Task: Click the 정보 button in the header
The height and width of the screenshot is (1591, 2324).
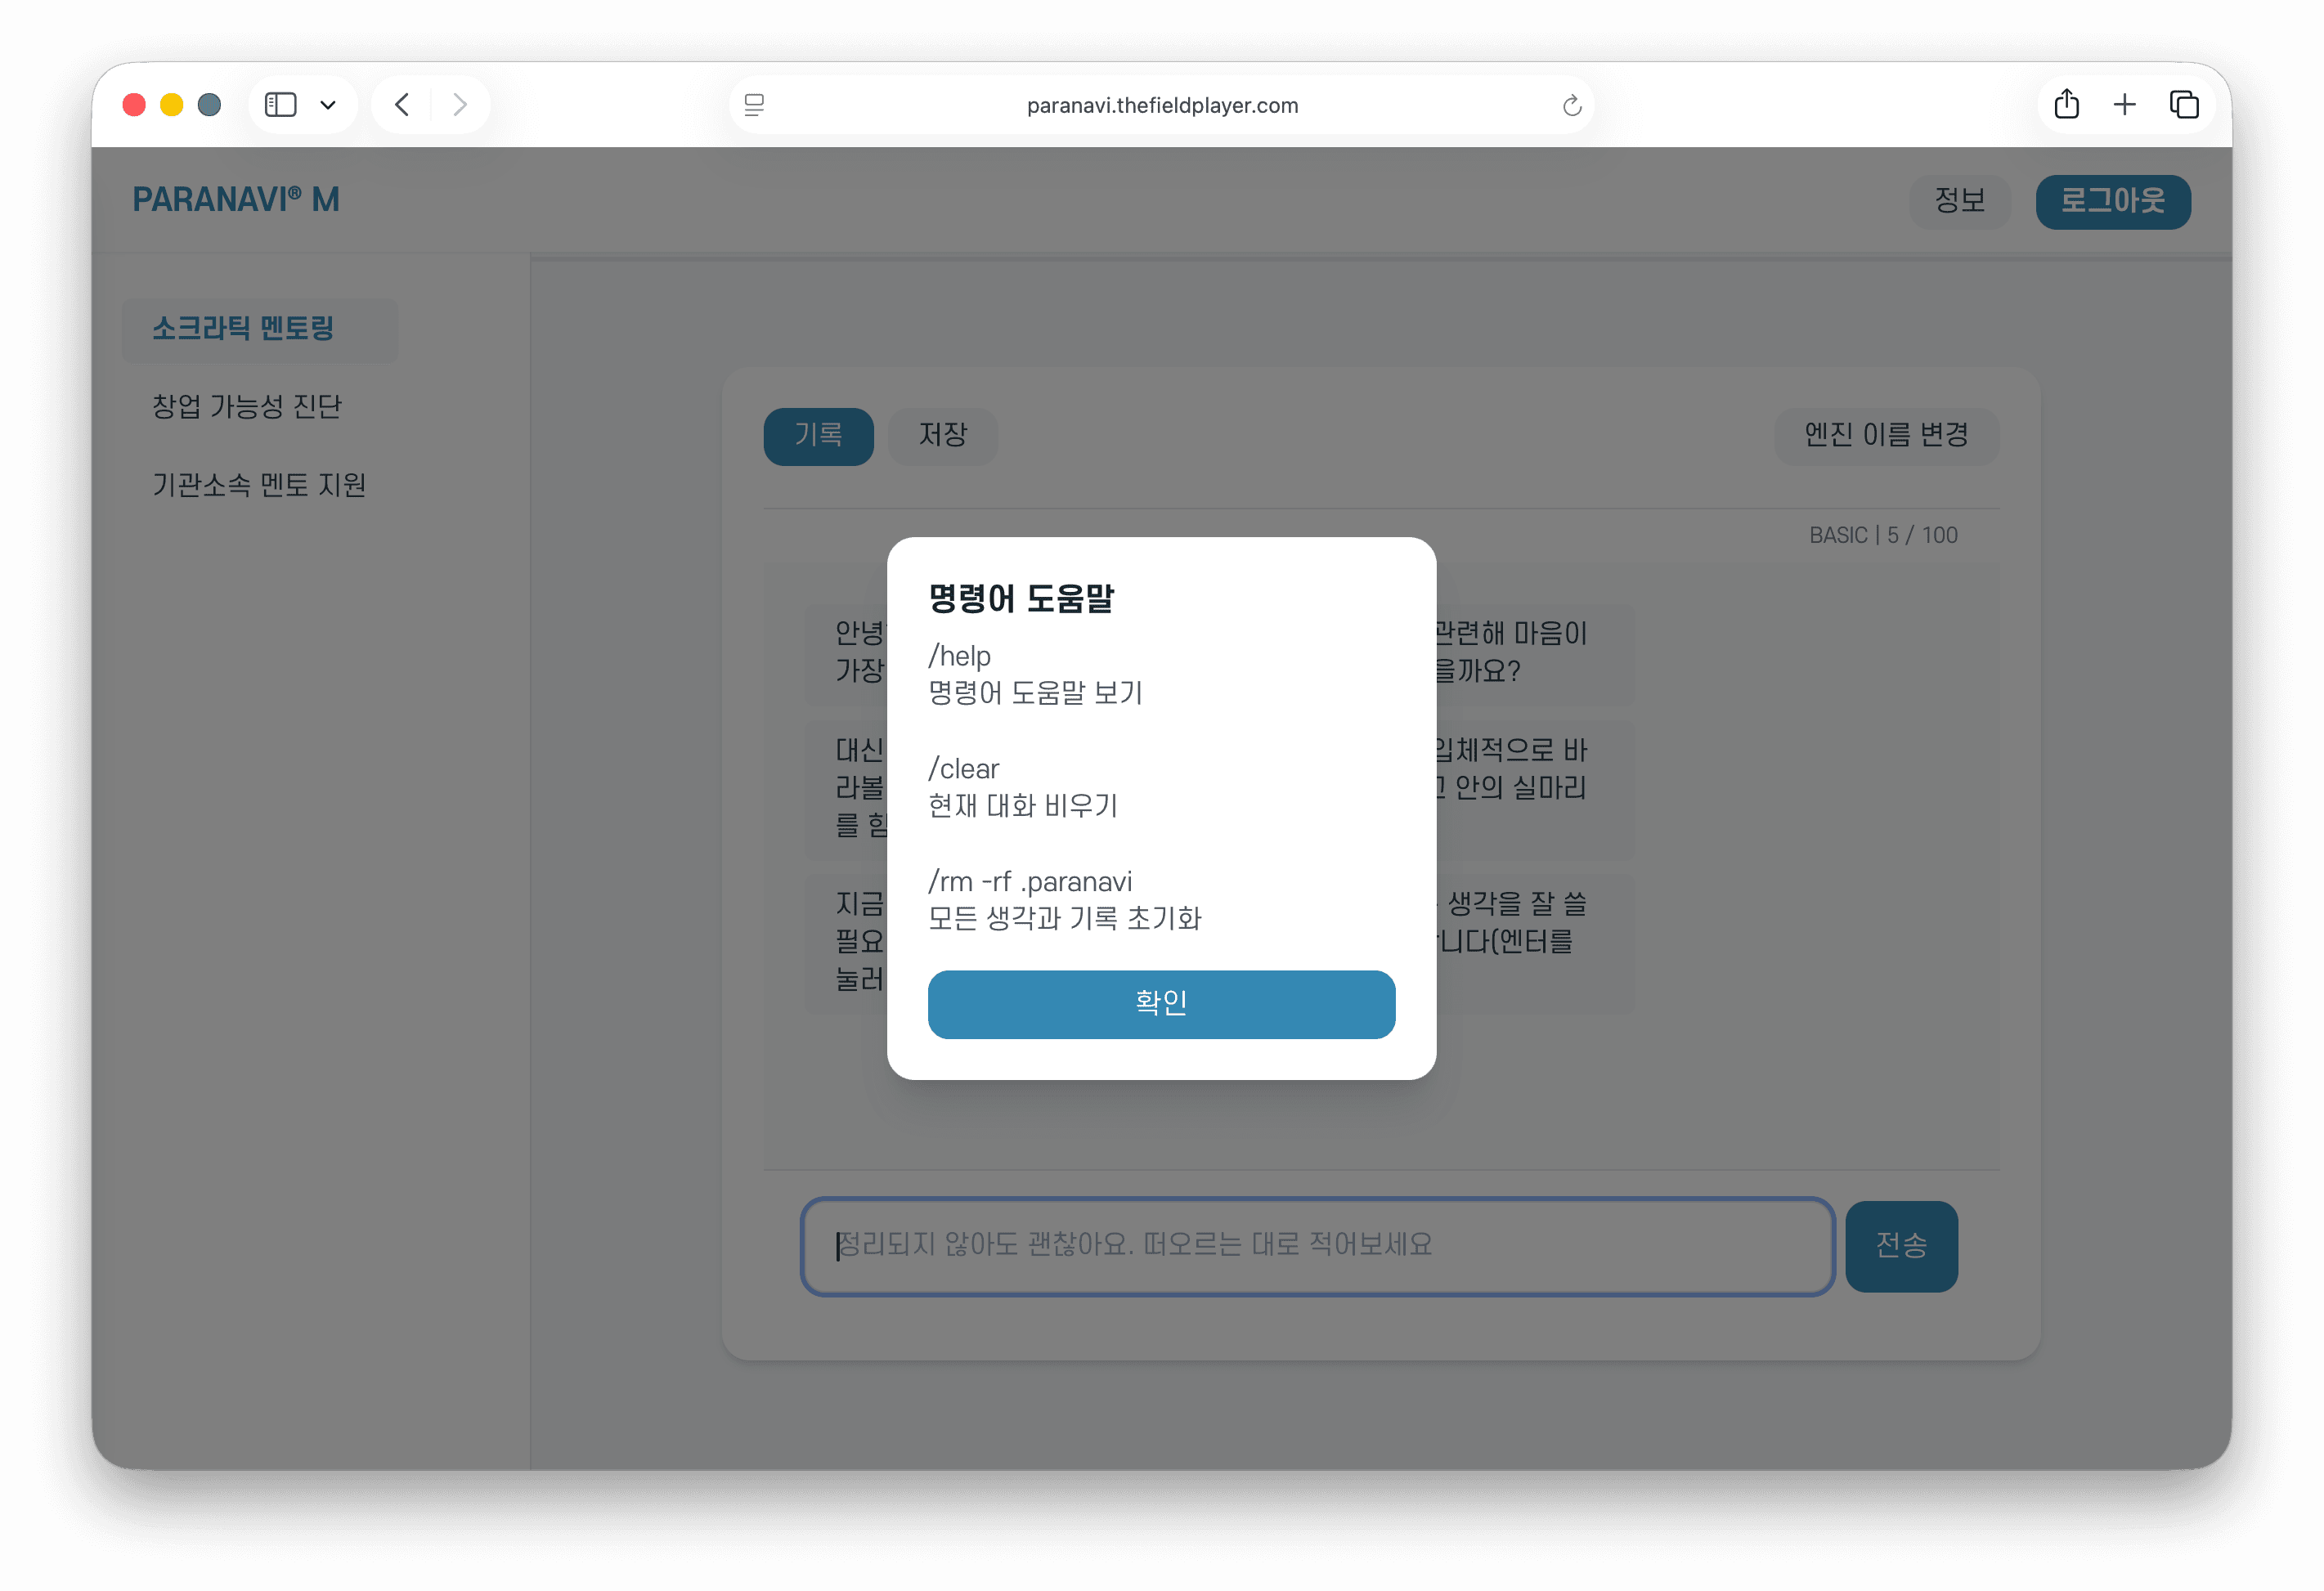Action: [1959, 201]
